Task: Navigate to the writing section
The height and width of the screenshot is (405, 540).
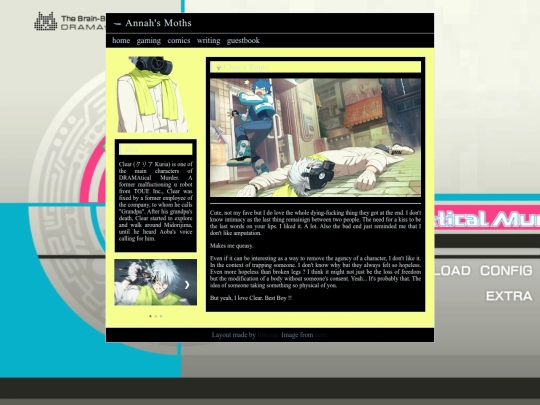Action: pyautogui.click(x=208, y=41)
